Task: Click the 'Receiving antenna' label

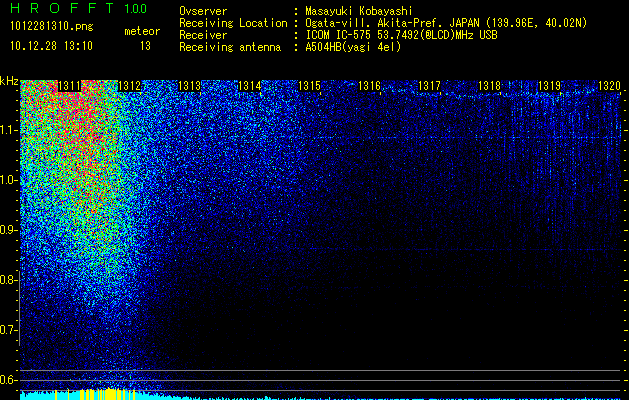Action: 230,47
